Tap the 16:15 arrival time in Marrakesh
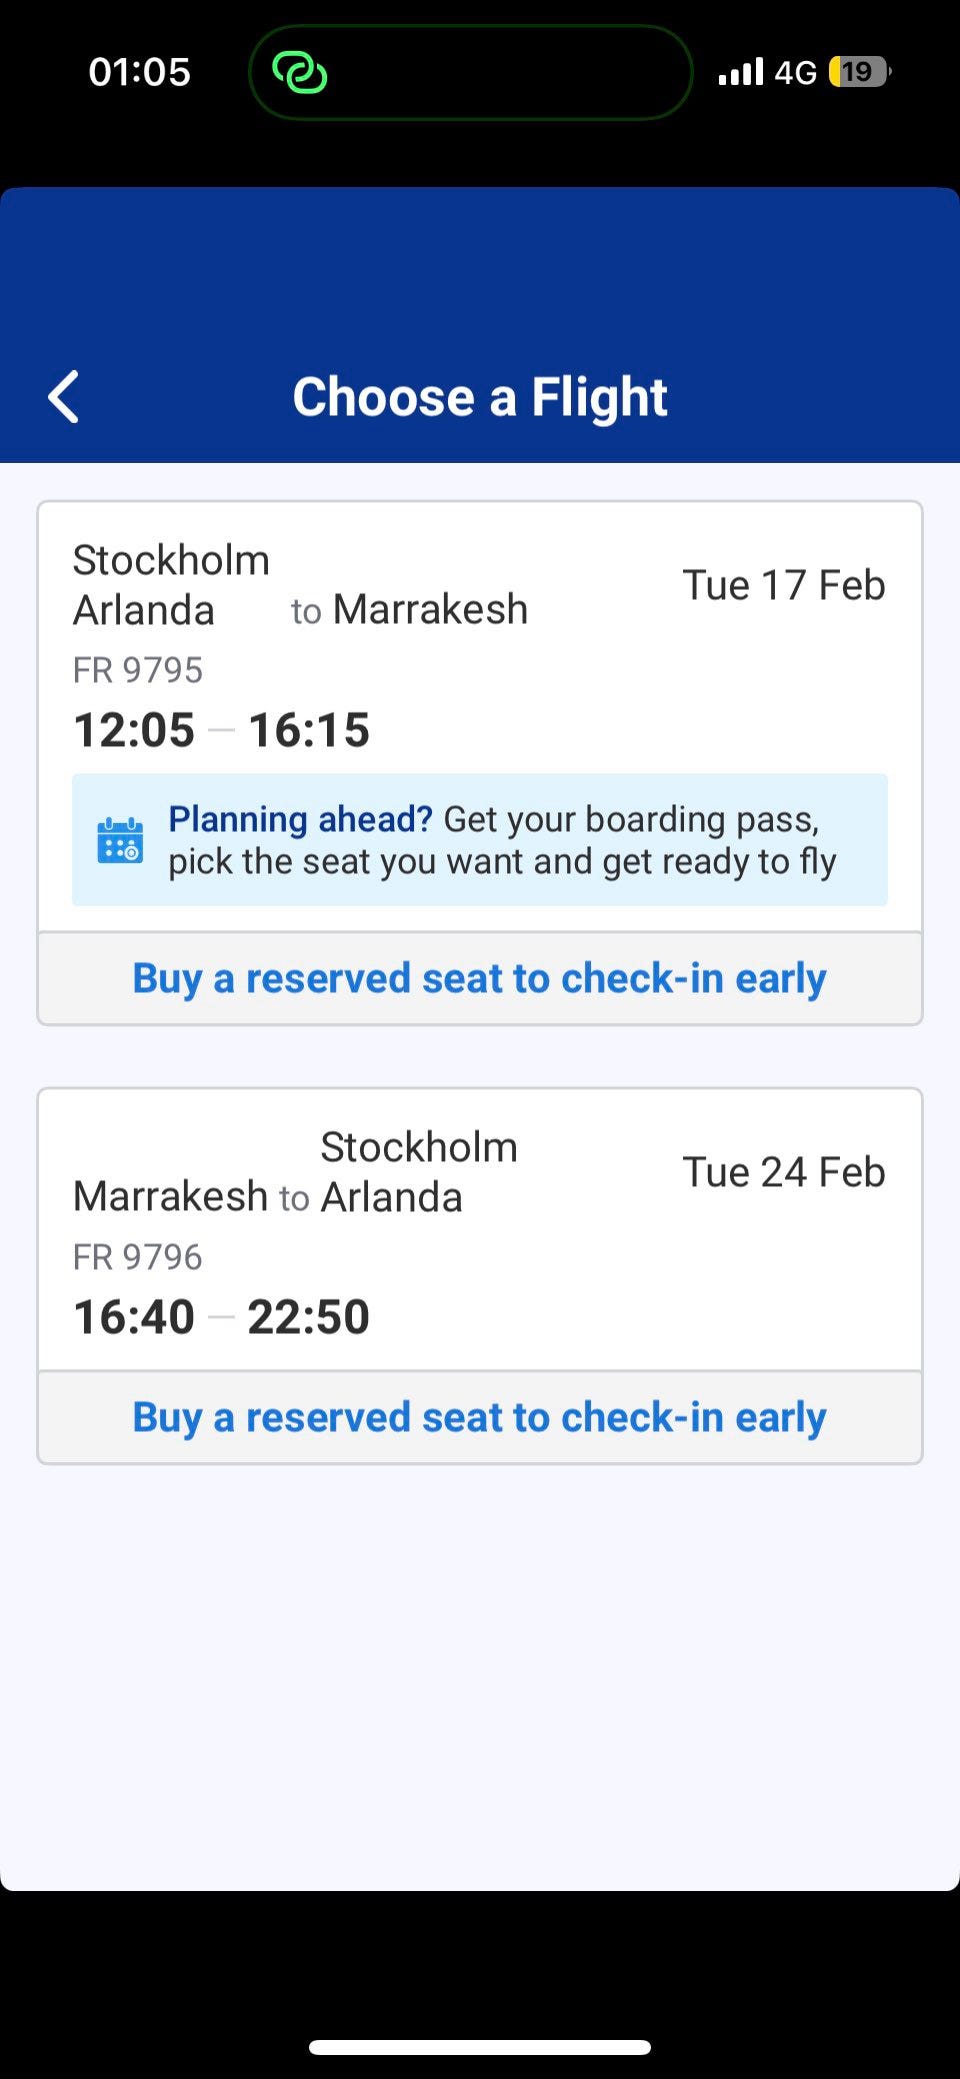The image size is (960, 2079). point(308,730)
